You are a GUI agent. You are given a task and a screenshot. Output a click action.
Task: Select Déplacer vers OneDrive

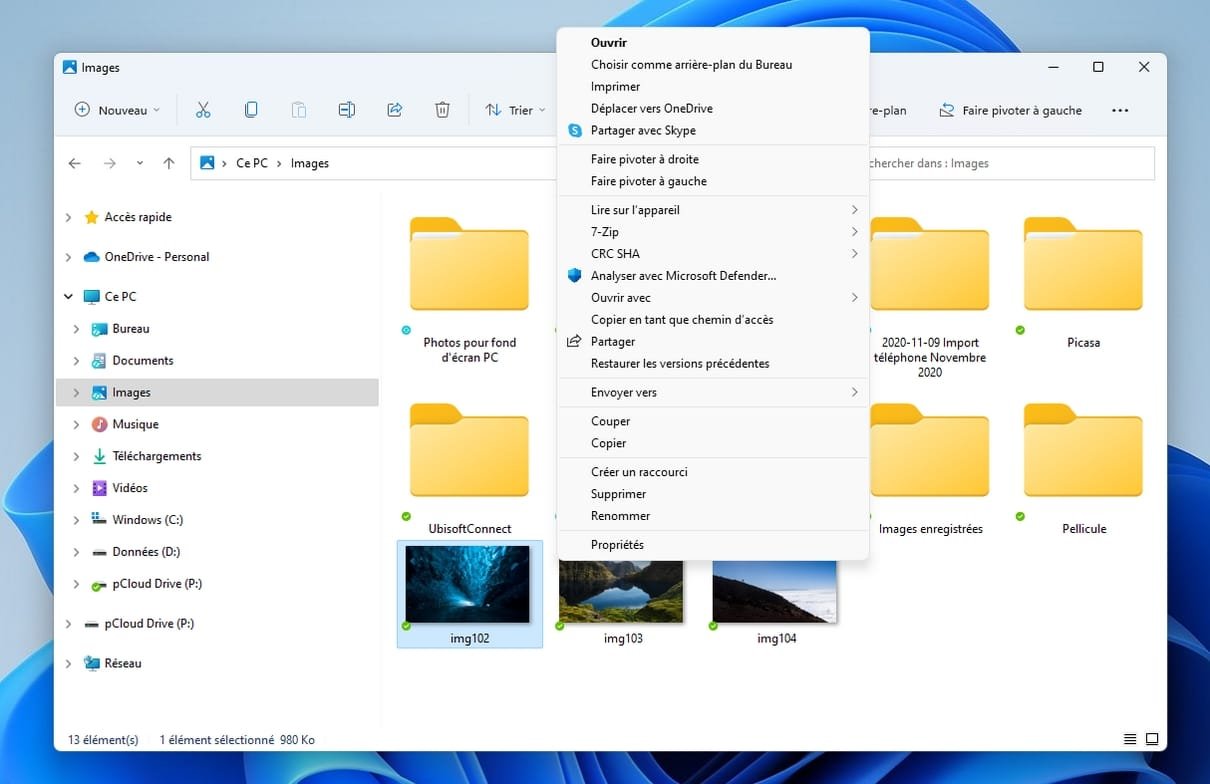coord(712,109)
